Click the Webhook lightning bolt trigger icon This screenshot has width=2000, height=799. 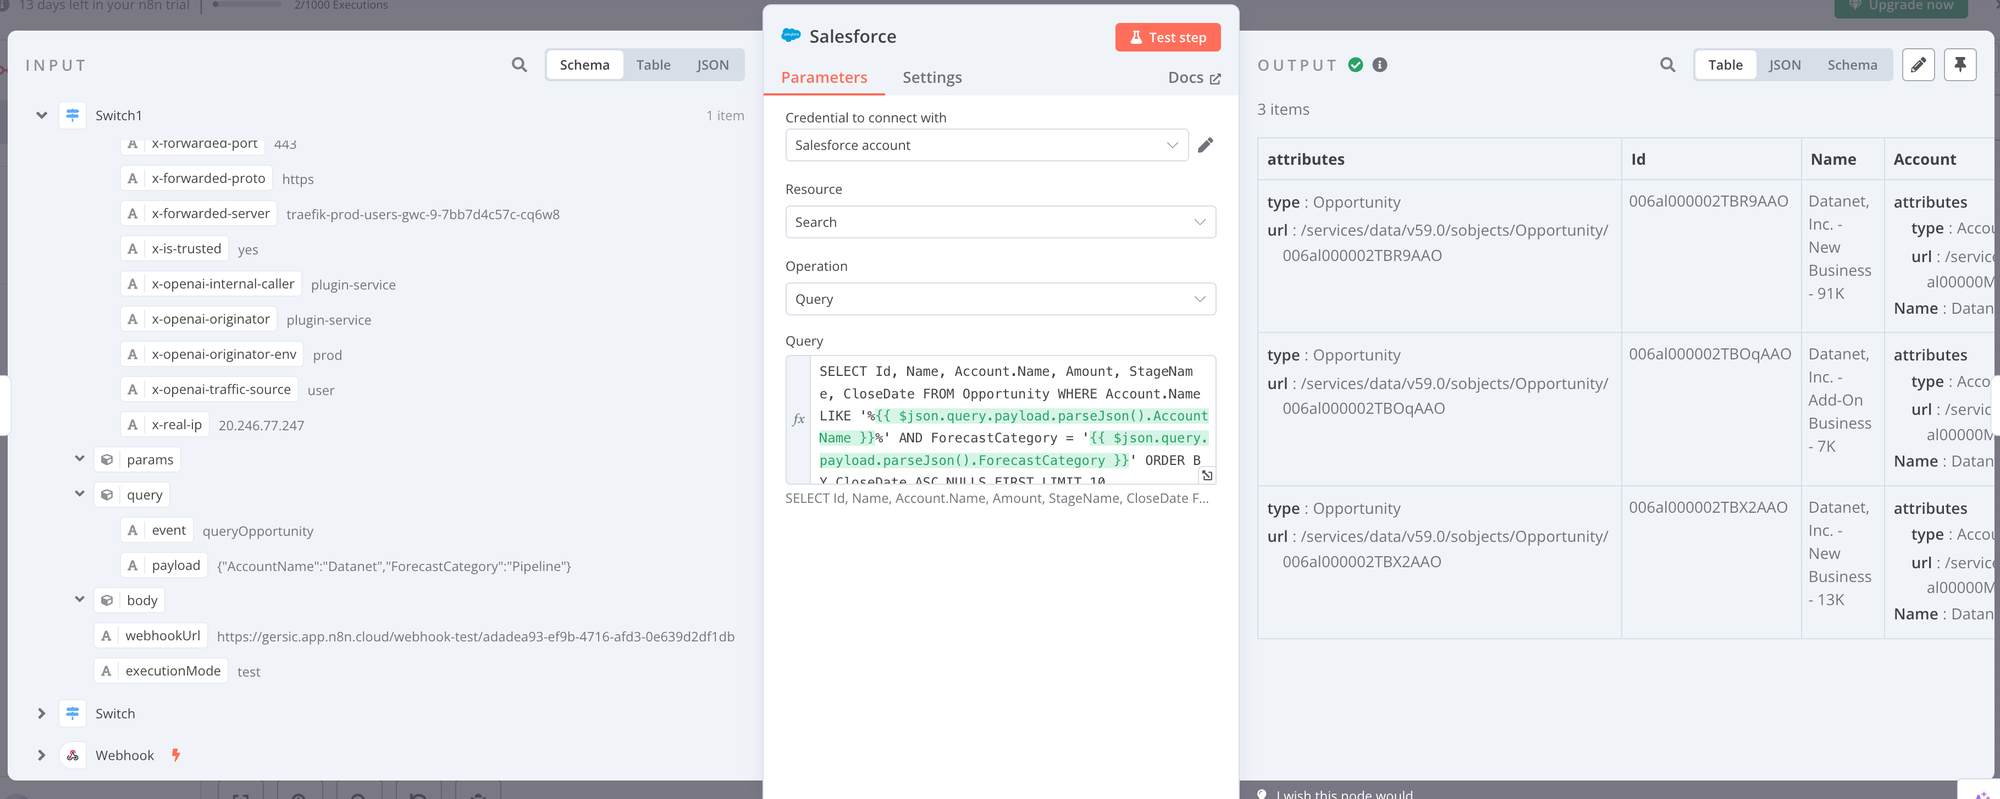[x=176, y=755]
